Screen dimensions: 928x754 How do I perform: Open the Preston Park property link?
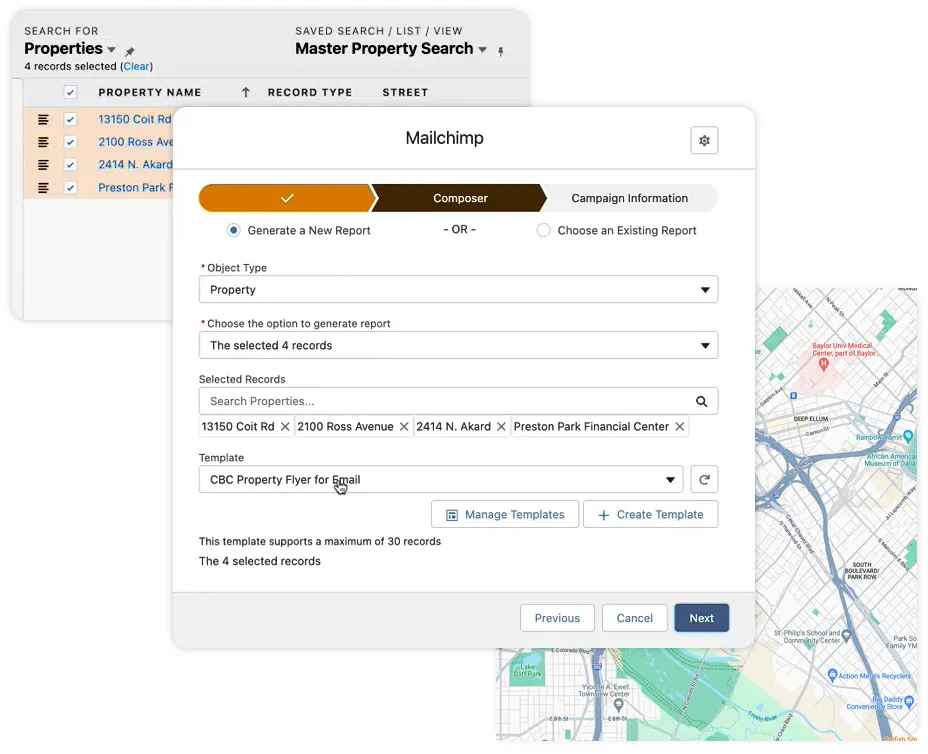pos(135,188)
